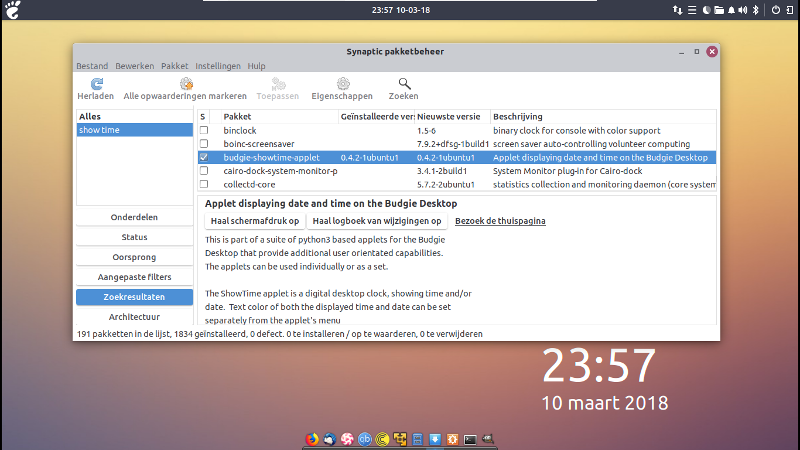Screen dimensions: 800x450
Task: Click the Bluetooth tray icon
Action: point(756,10)
